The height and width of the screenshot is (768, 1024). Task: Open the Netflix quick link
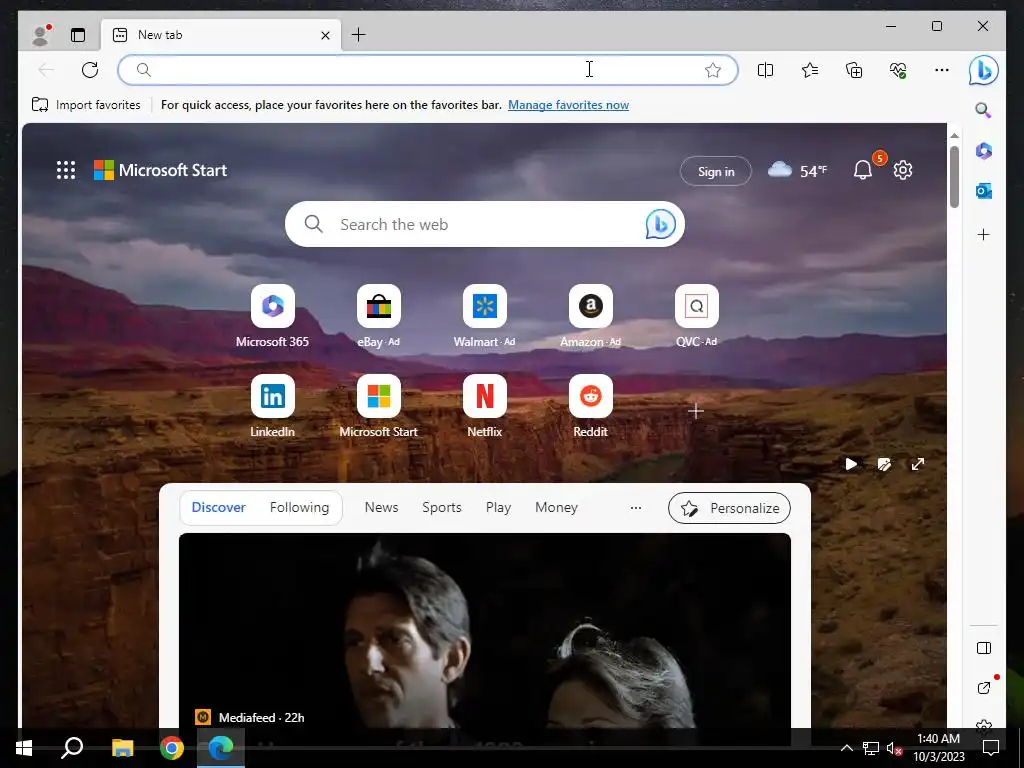click(x=485, y=406)
